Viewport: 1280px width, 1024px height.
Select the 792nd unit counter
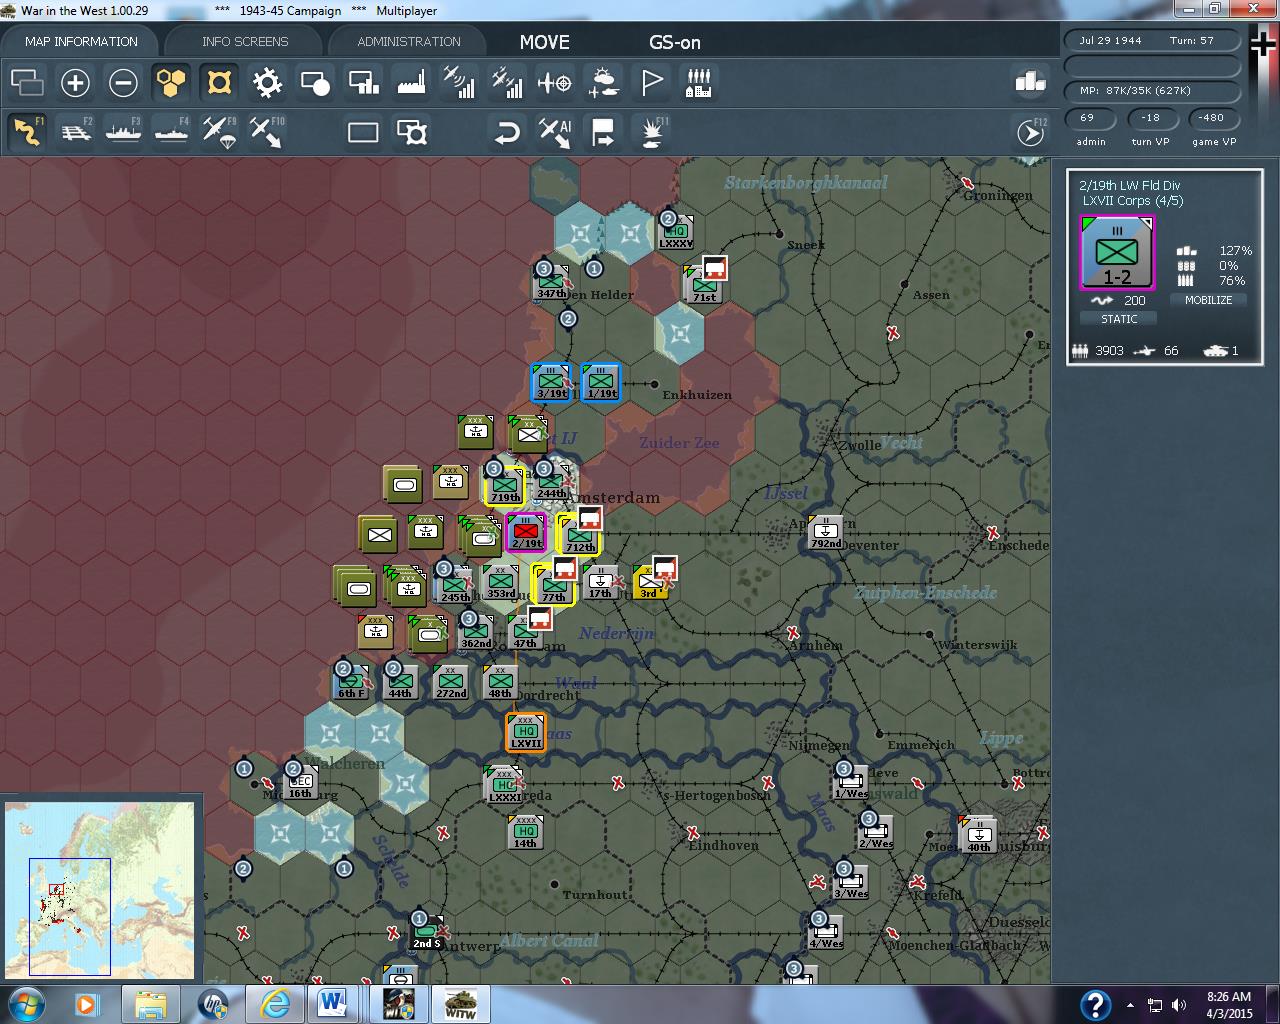click(826, 533)
